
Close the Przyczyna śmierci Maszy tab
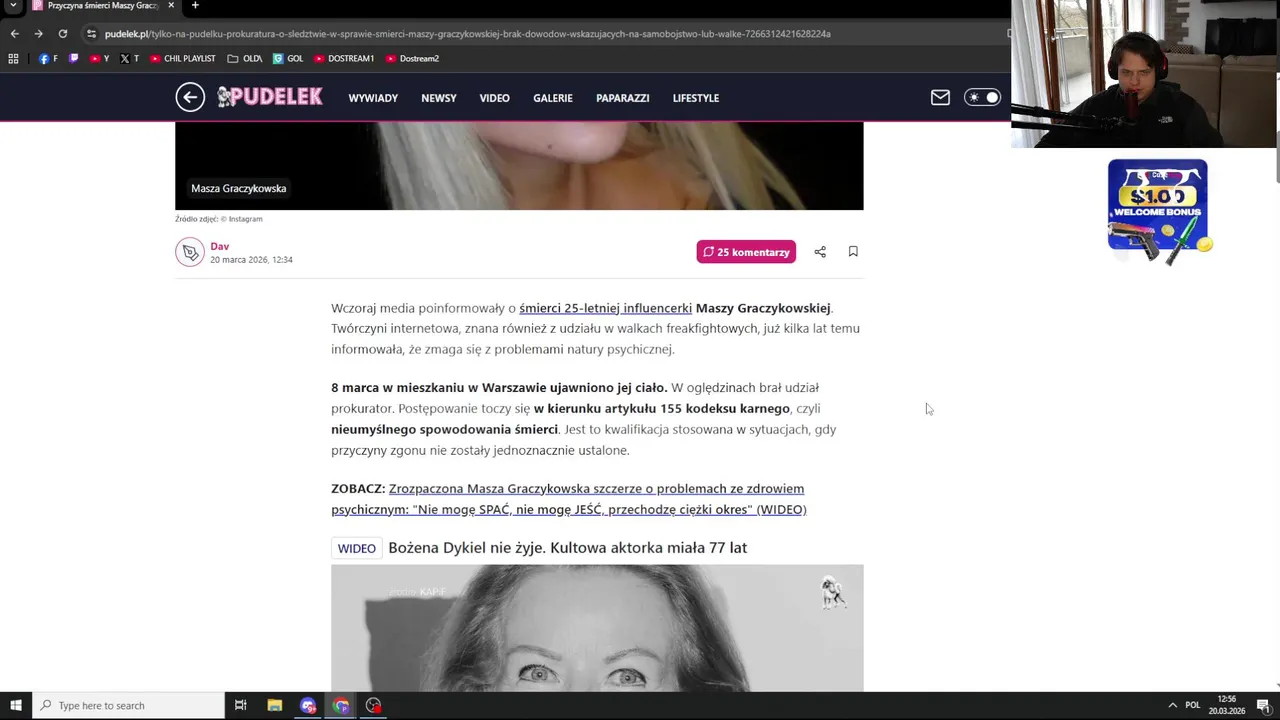(x=171, y=5)
